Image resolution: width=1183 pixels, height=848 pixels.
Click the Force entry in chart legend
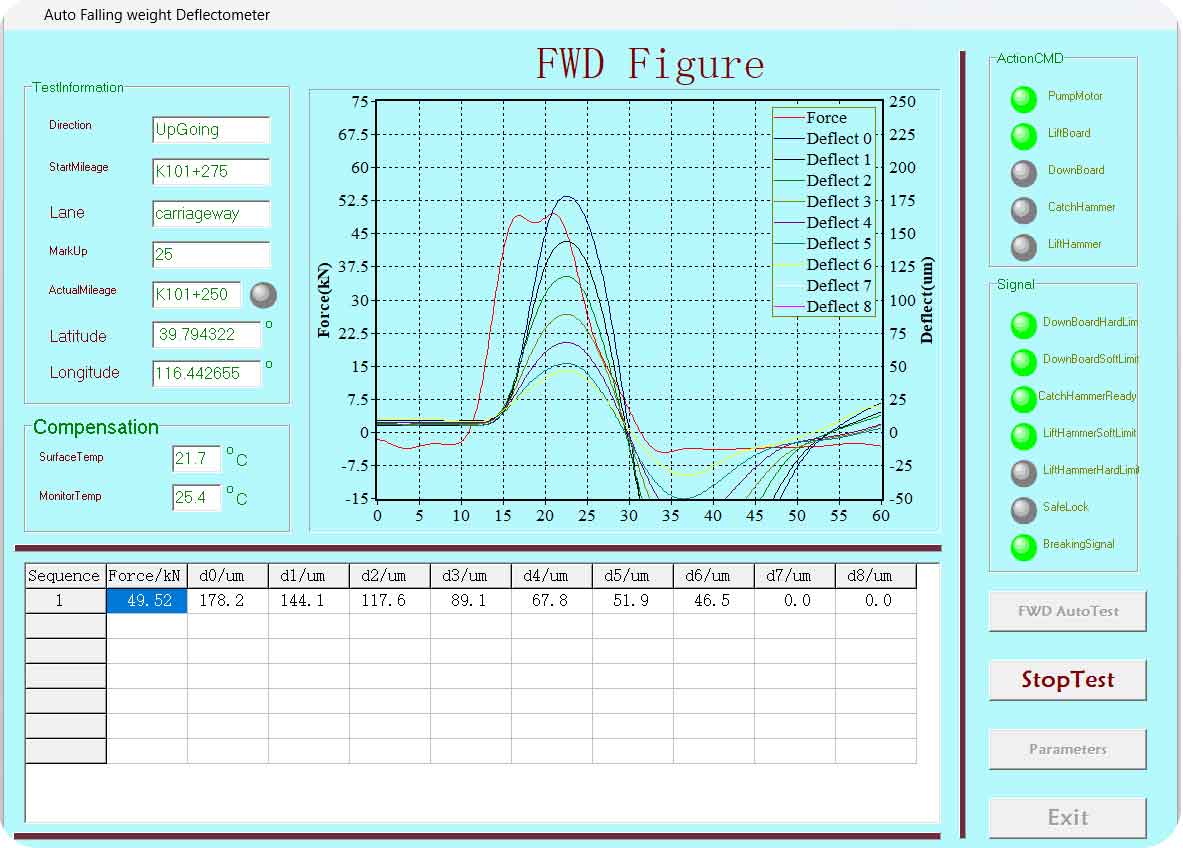[x=811, y=118]
